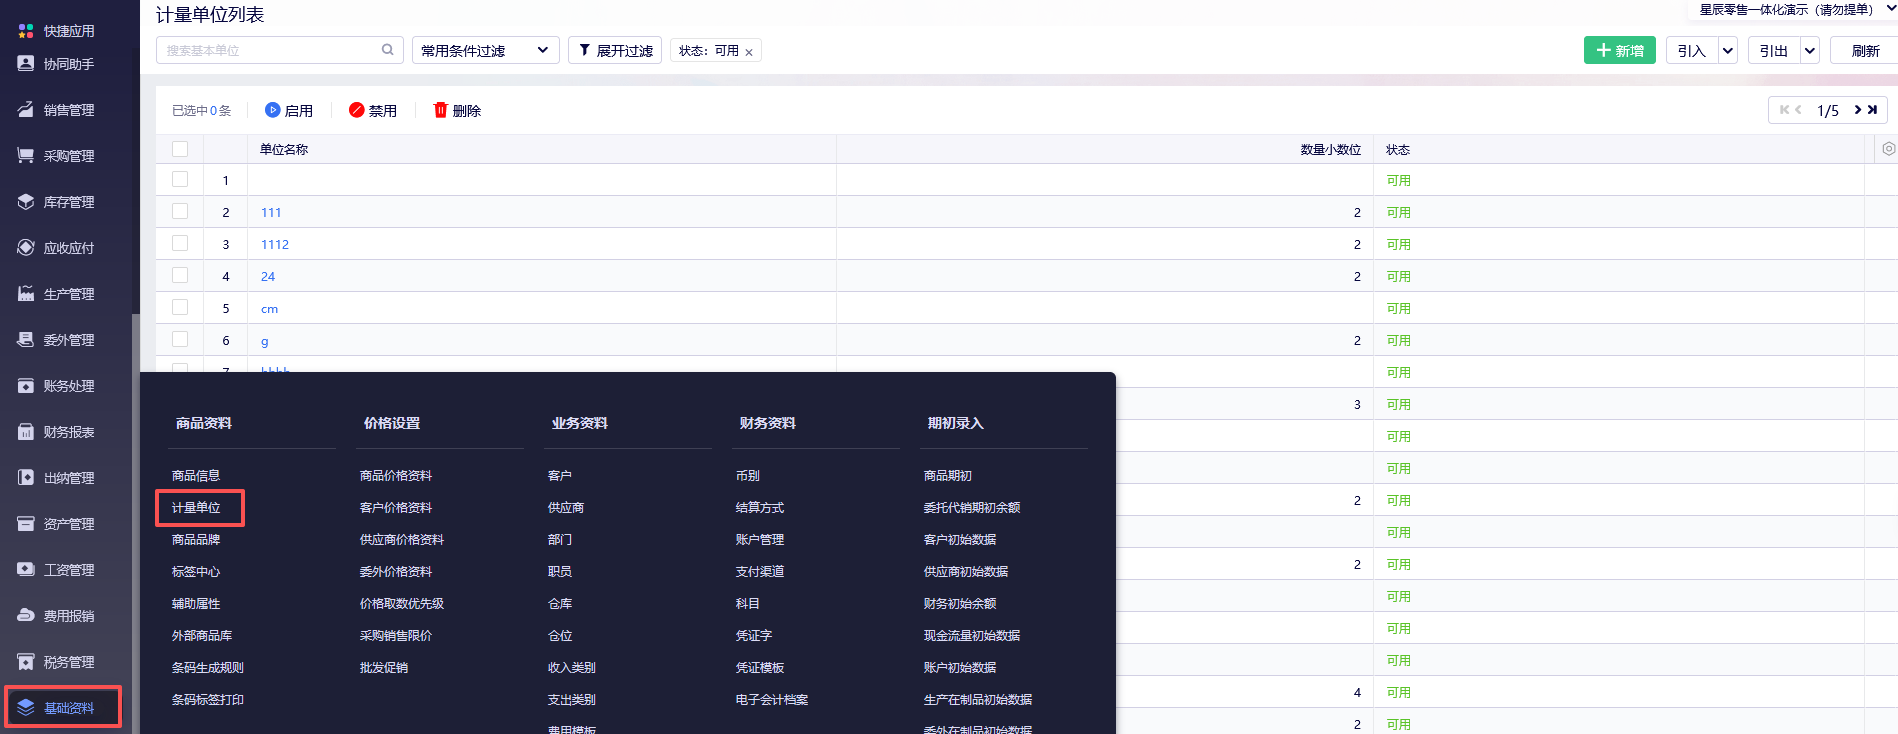This screenshot has height=734, width=1898.
Task: Sort by 数量小数位 column header
Action: [x=1331, y=149]
